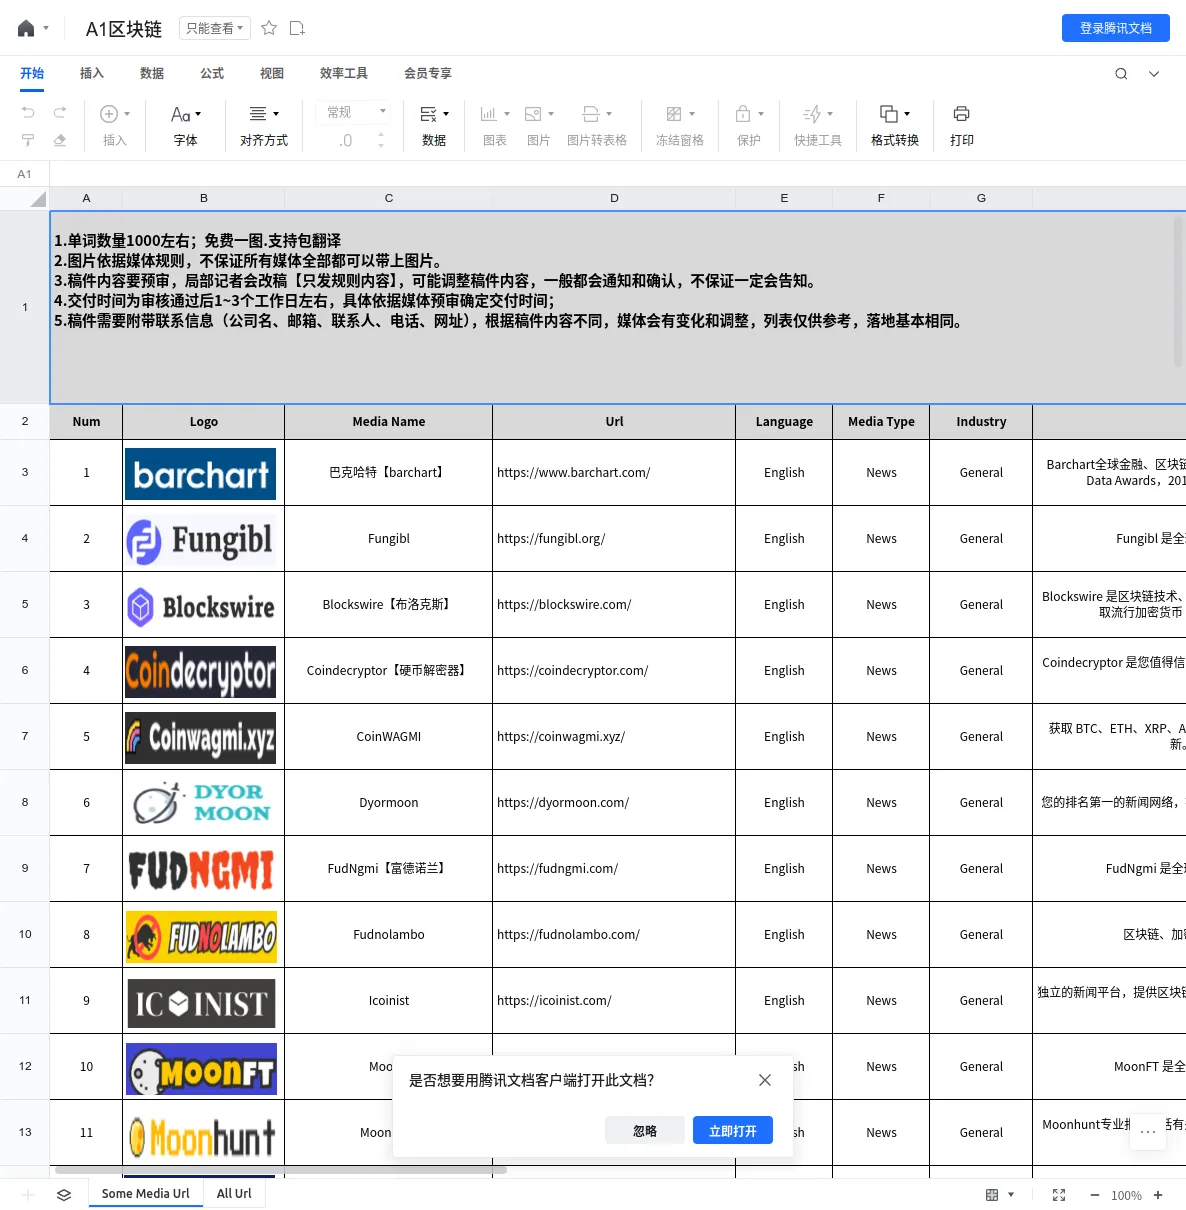Open the 视图 menu tab
1186x1210 pixels.
tap(272, 73)
